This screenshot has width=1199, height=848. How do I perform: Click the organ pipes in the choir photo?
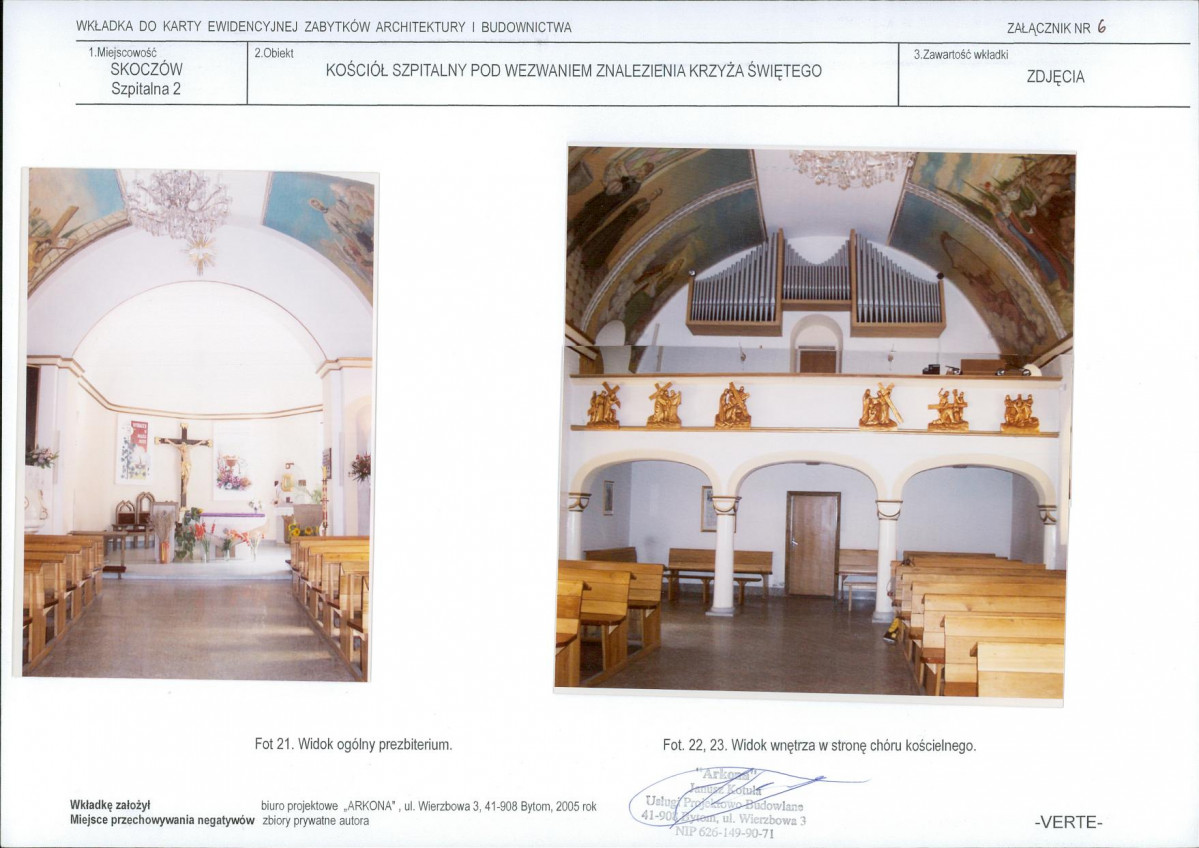pyautogui.click(x=815, y=280)
